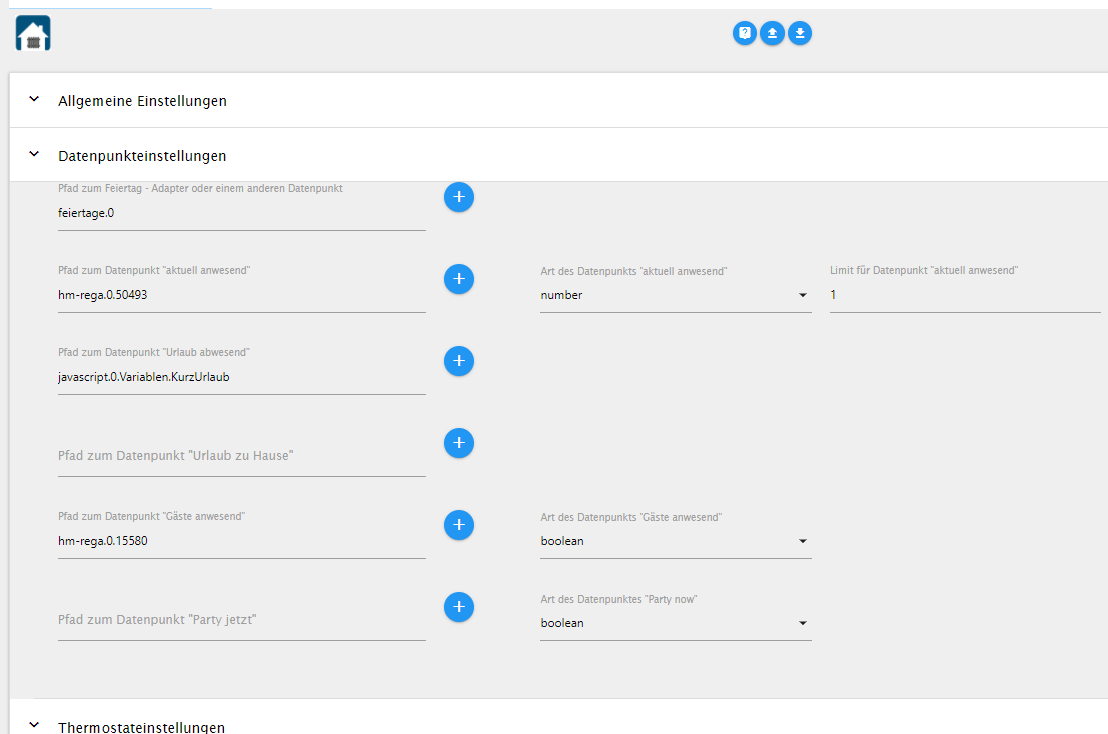
Task: Open Art des Datenpunkts "aktuell anwesend" number dropdown
Action: click(676, 295)
